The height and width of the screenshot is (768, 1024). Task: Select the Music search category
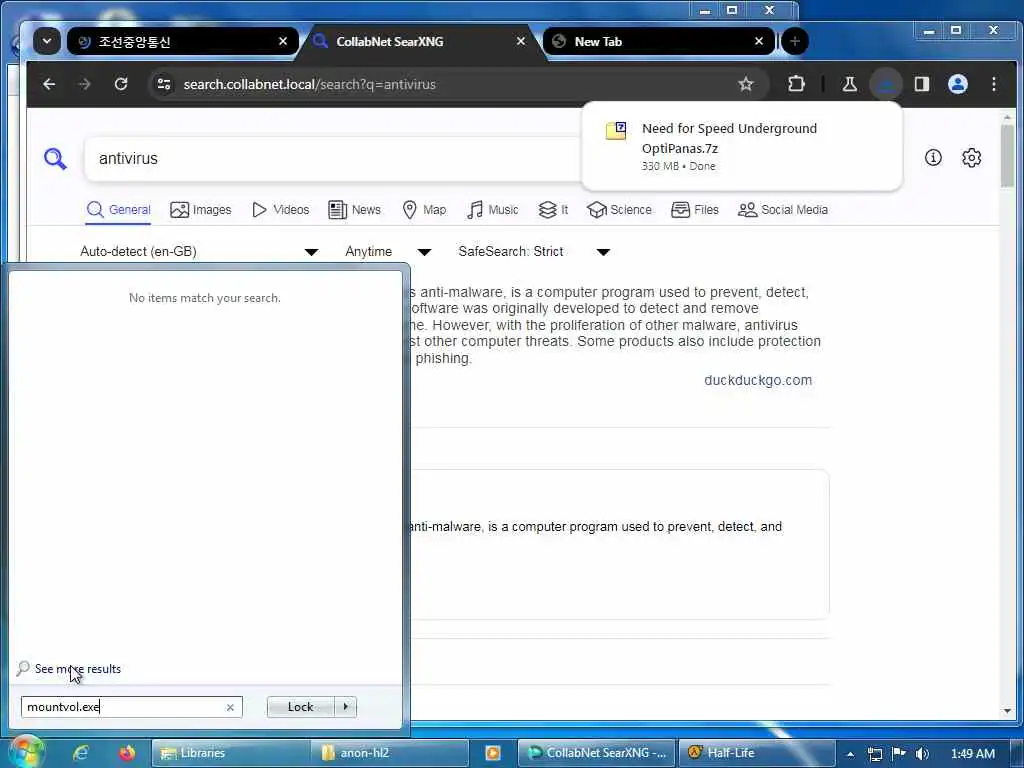coord(492,210)
